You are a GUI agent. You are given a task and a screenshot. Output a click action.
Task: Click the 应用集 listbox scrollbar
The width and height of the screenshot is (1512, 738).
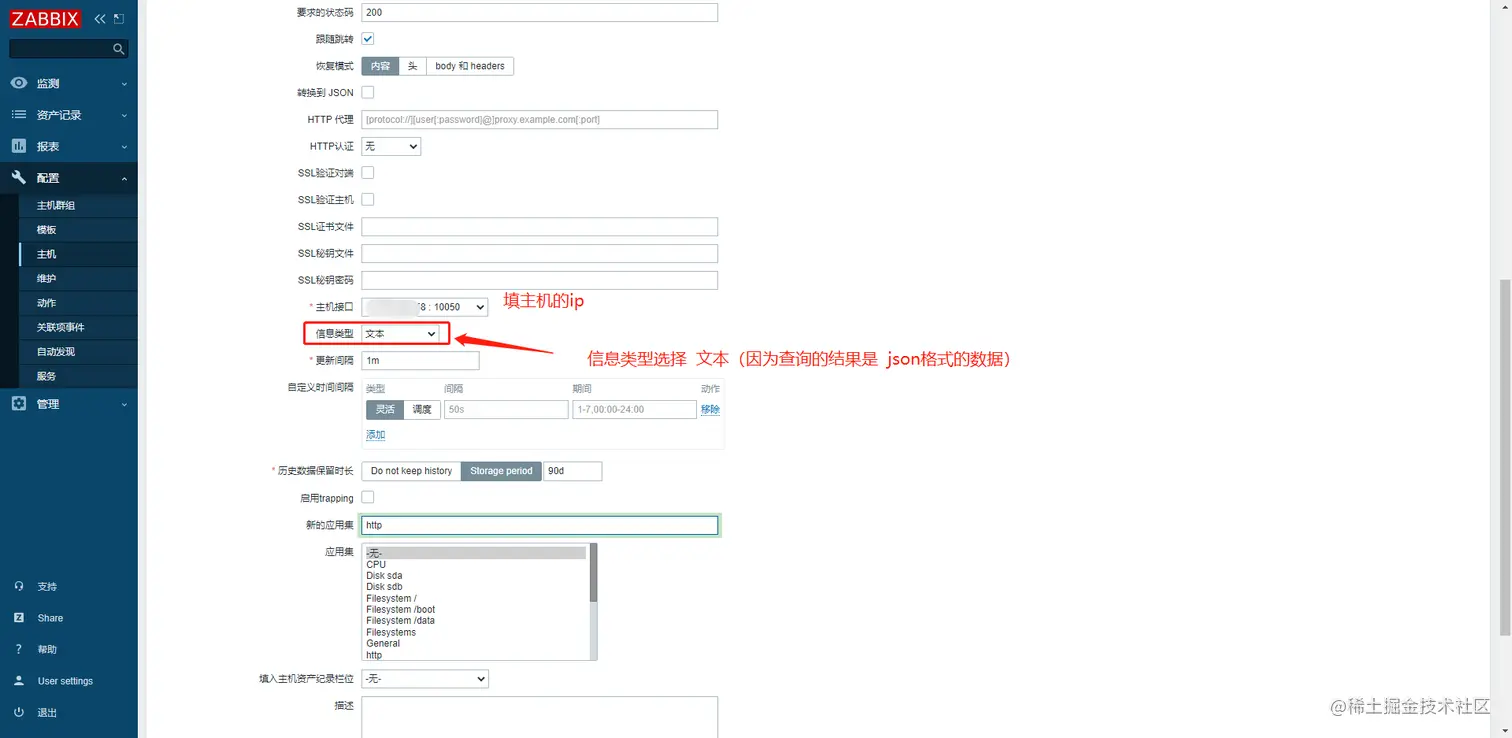593,573
